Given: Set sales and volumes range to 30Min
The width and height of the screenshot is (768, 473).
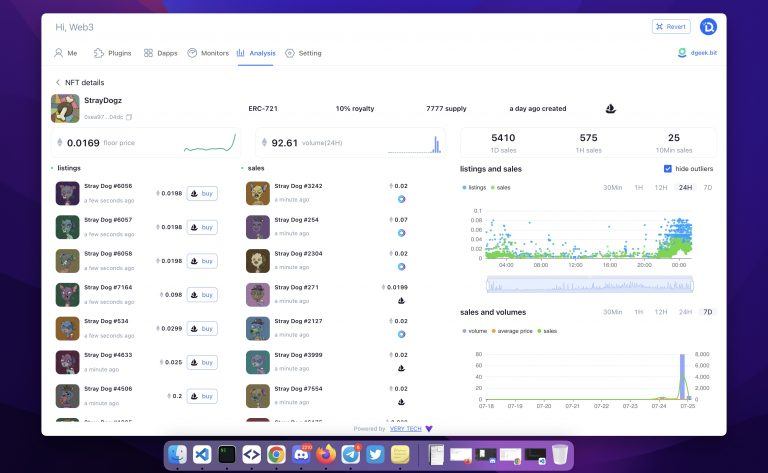Looking at the screenshot, I should pos(612,312).
